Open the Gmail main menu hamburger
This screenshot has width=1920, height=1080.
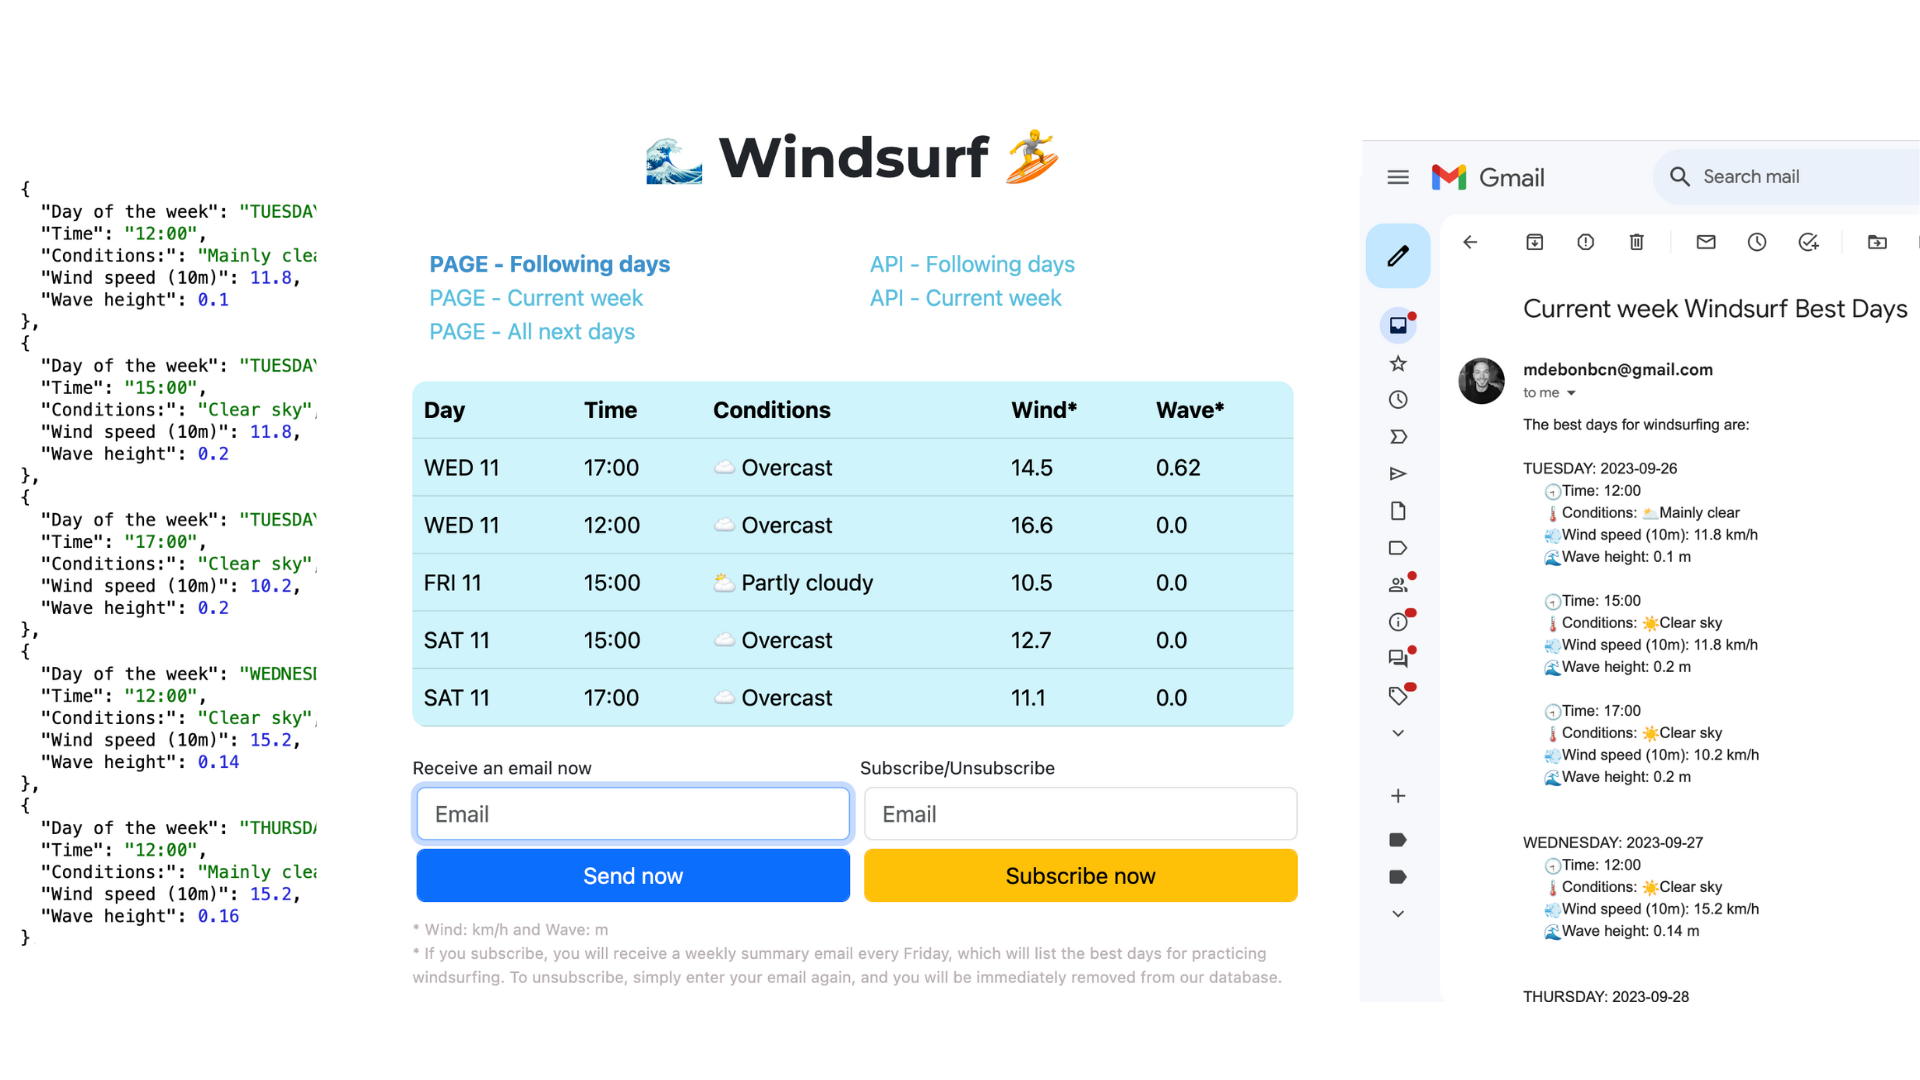click(x=1398, y=177)
